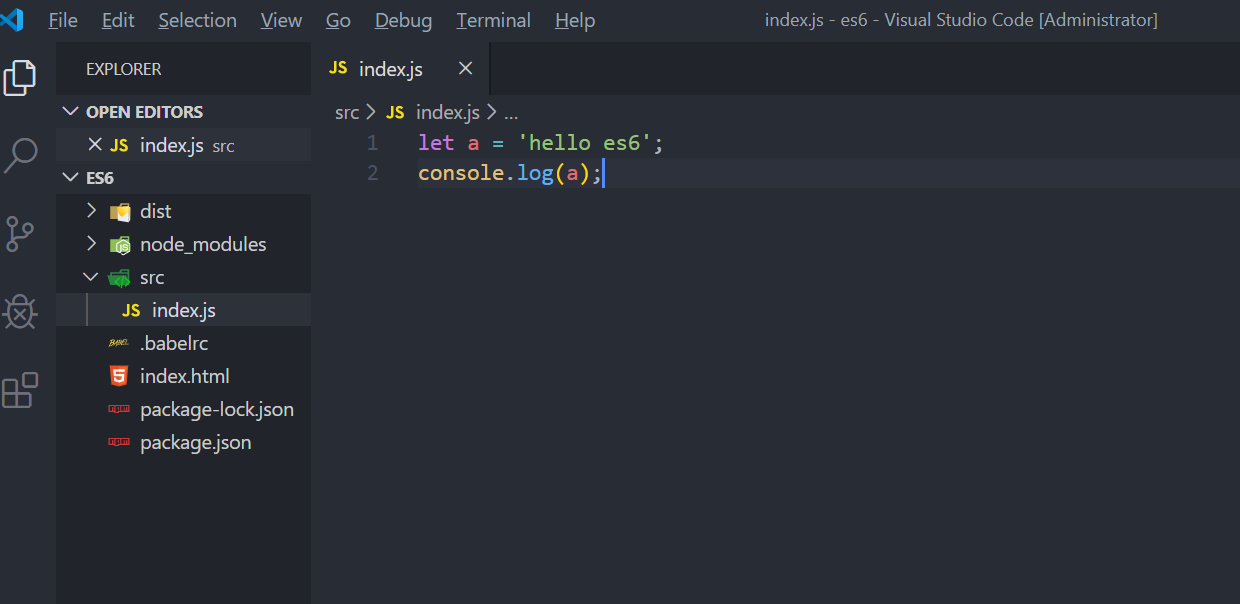Open the Extensions view icon
Screen dimensions: 1240x604
point(20,390)
